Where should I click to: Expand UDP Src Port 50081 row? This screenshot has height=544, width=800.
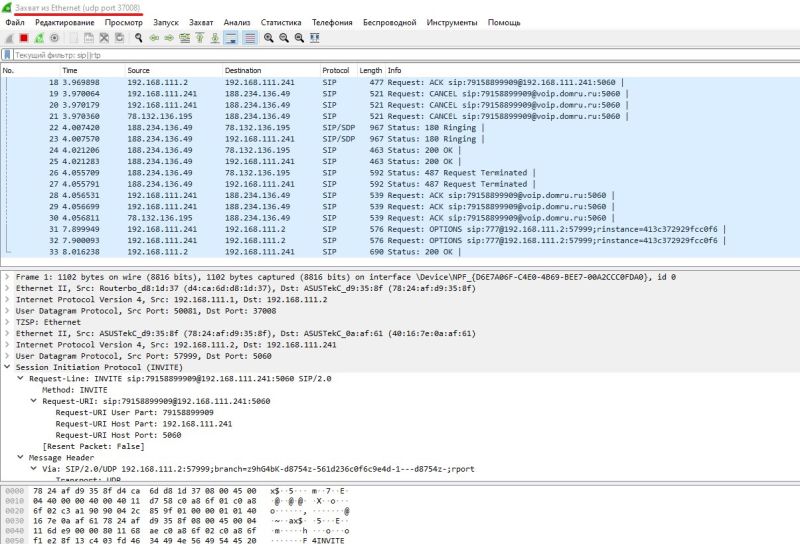point(7,311)
